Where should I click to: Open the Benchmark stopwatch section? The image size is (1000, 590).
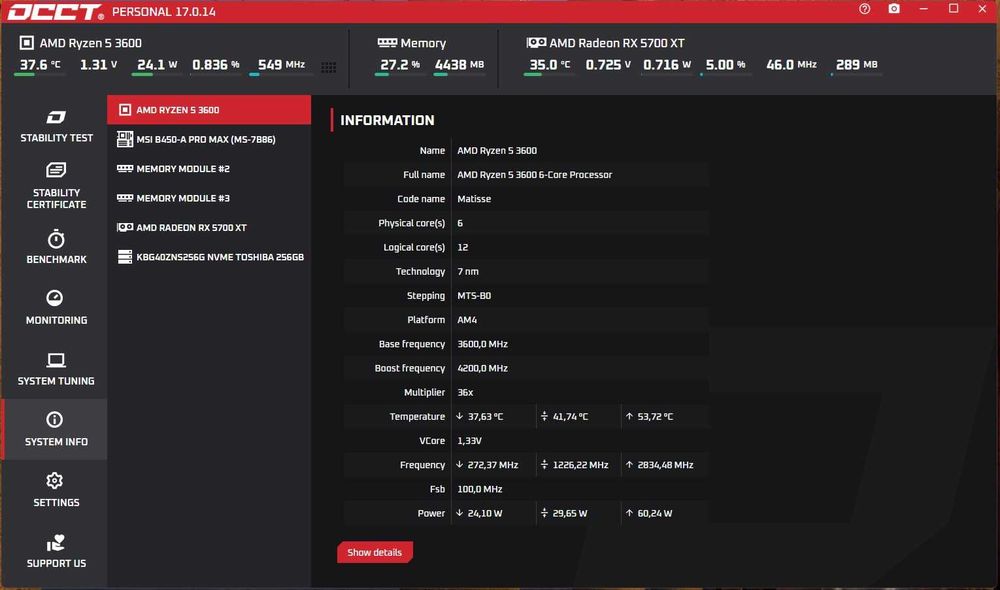point(56,247)
